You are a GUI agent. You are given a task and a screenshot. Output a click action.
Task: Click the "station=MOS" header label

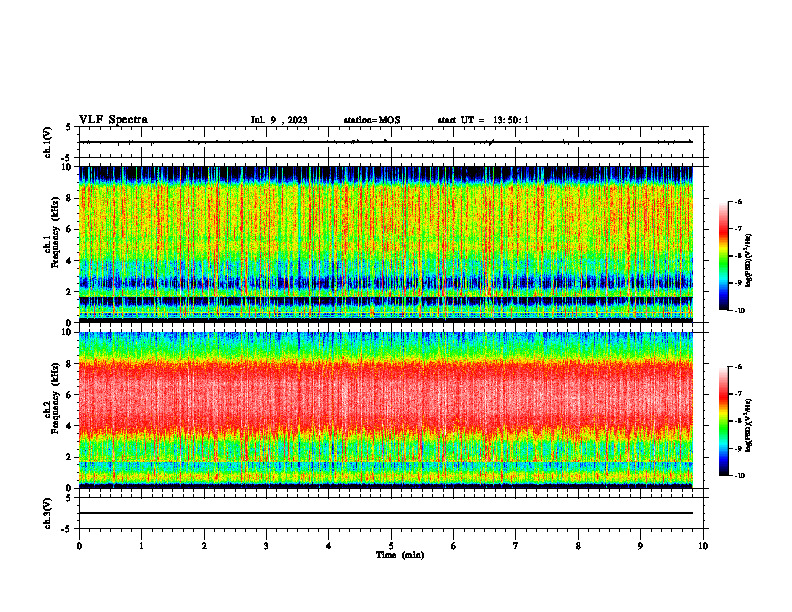point(372,120)
